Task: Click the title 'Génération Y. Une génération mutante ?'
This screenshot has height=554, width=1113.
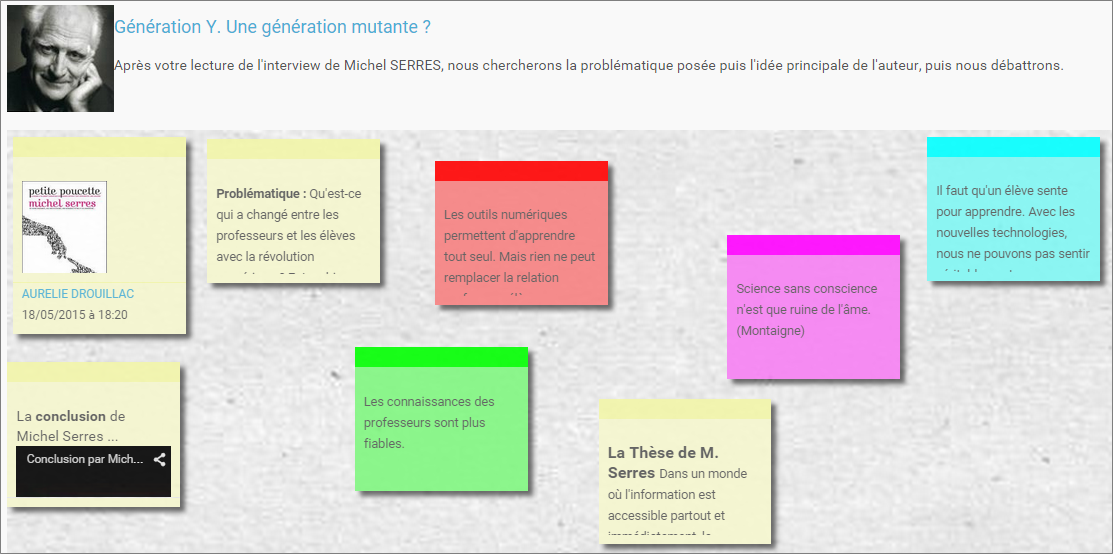Action: 273,27
